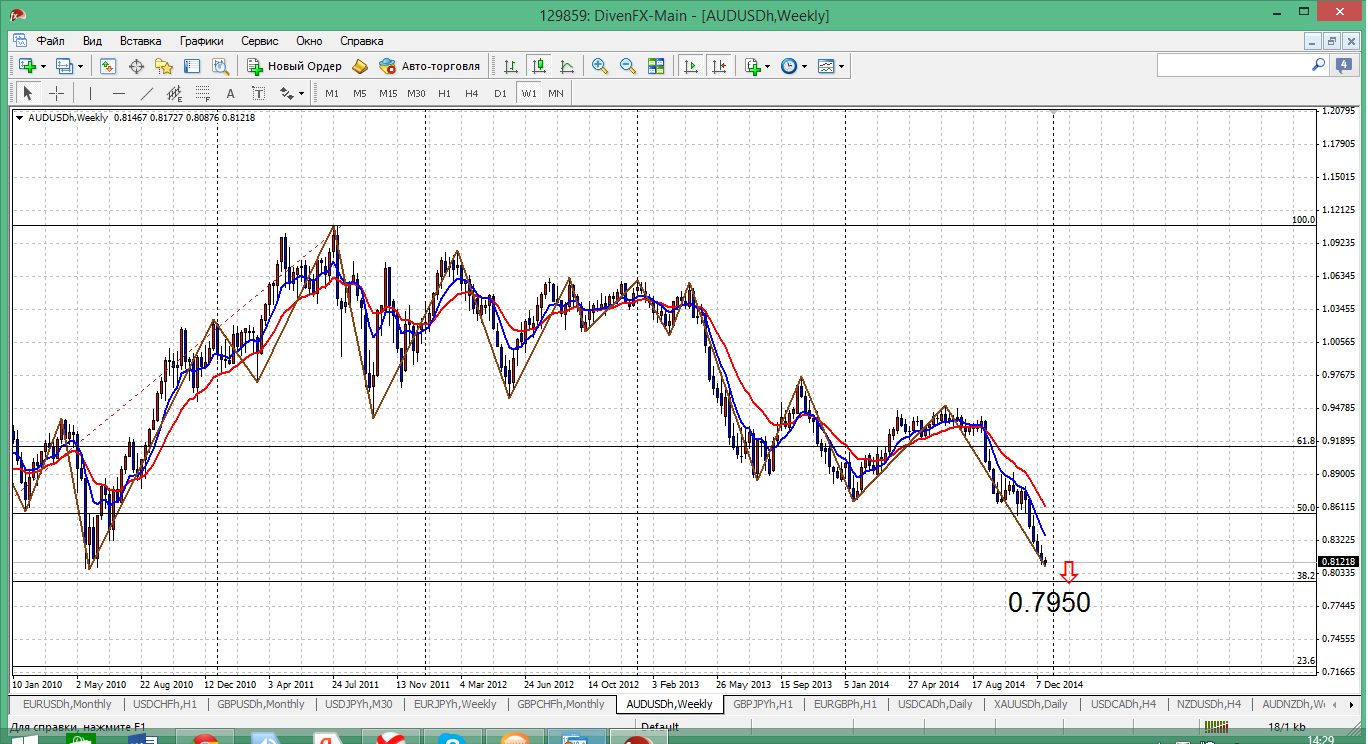Select the crosshair cursor tool

click(57, 93)
